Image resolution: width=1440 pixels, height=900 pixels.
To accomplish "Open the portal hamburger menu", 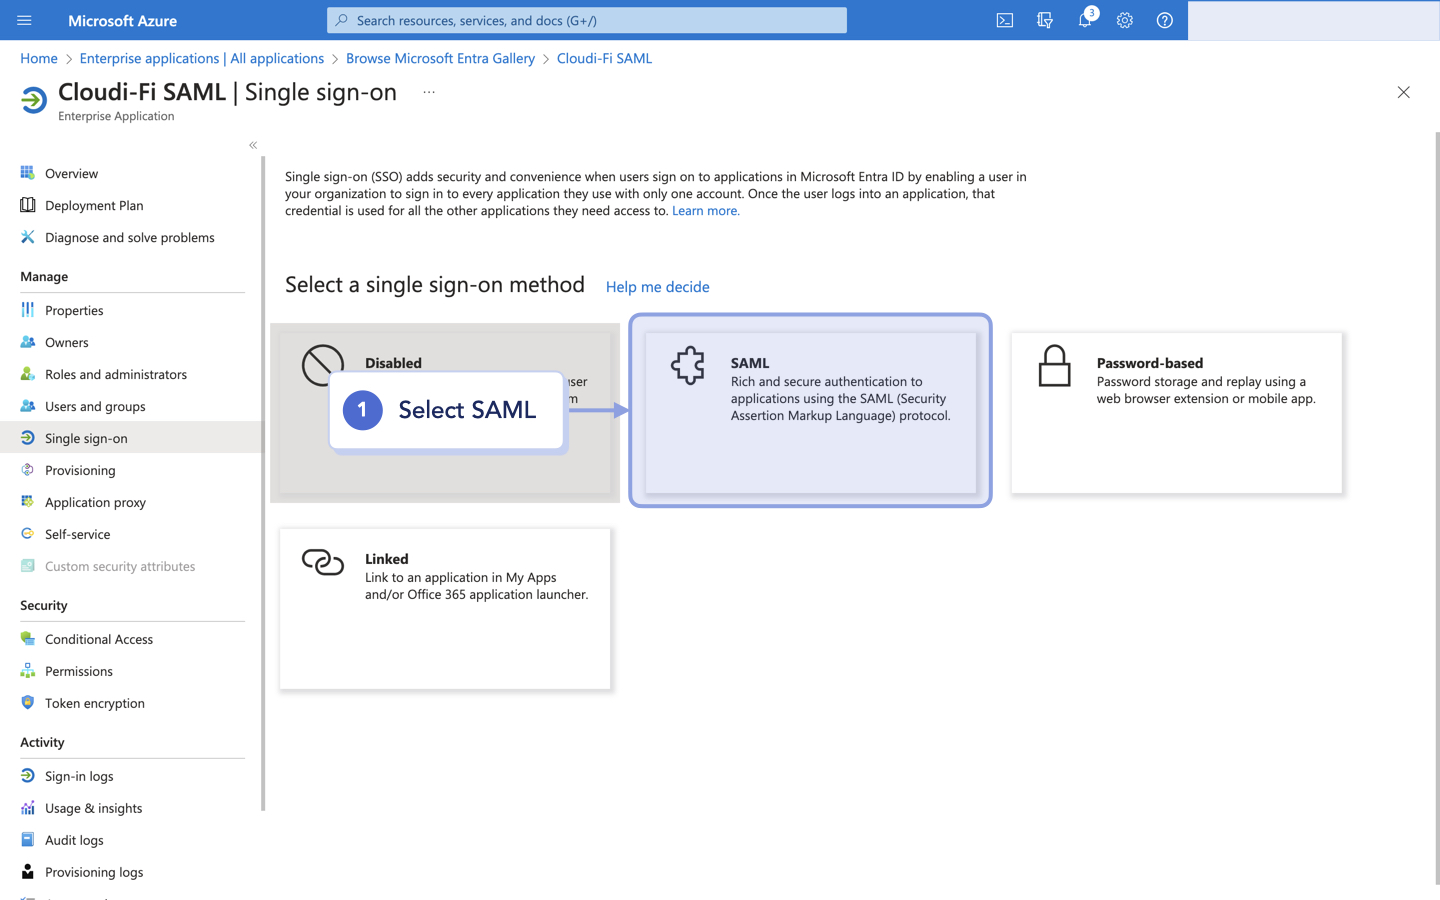I will [x=24, y=20].
